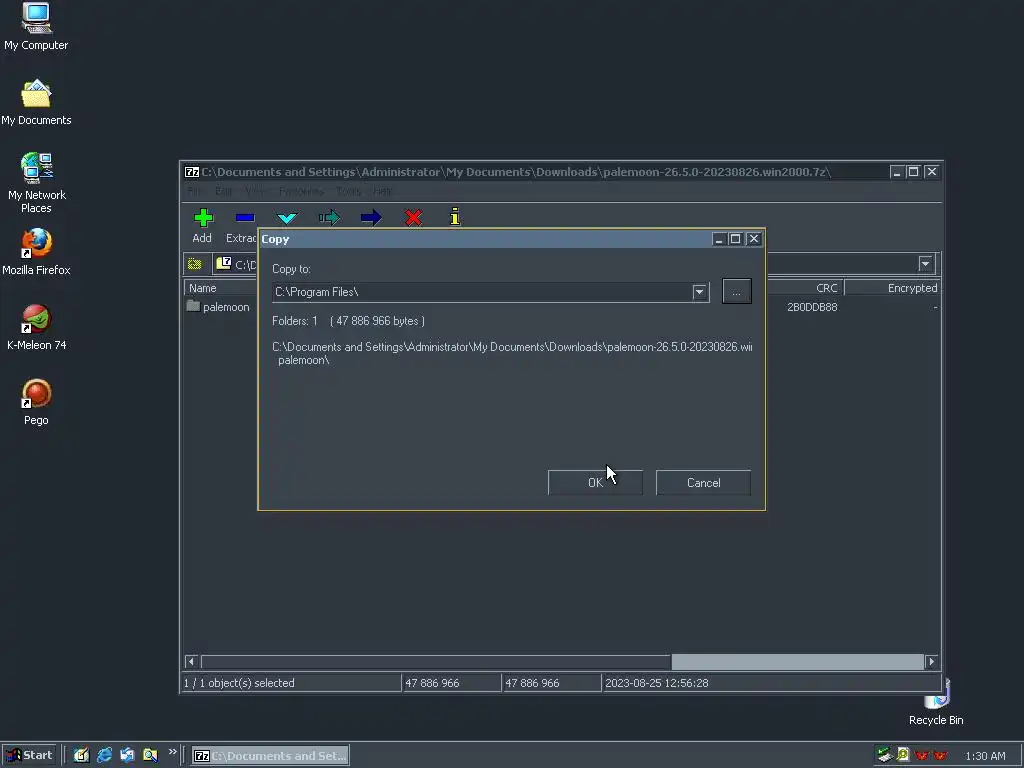Sort by Encrypted column header
The width and height of the screenshot is (1024, 768).
(892, 288)
